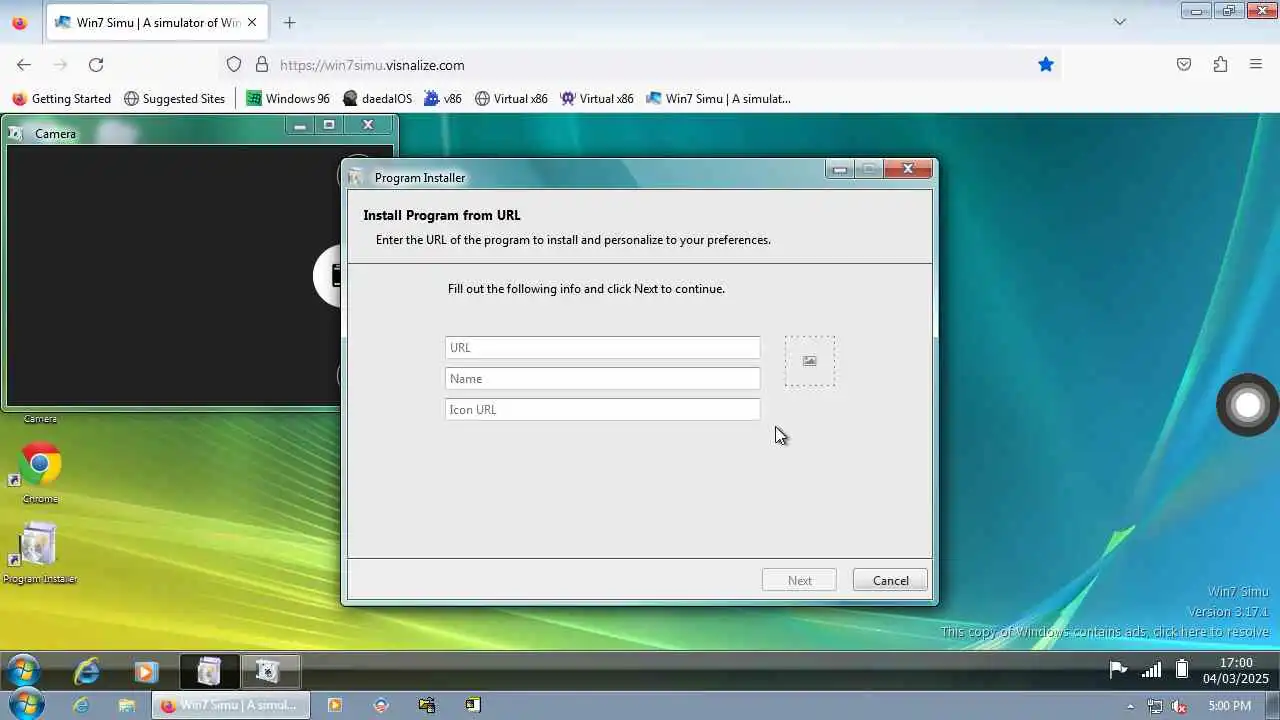This screenshot has width=1280, height=720.
Task: Open the host Windows Start button
Action: pyautogui.click(x=25, y=705)
